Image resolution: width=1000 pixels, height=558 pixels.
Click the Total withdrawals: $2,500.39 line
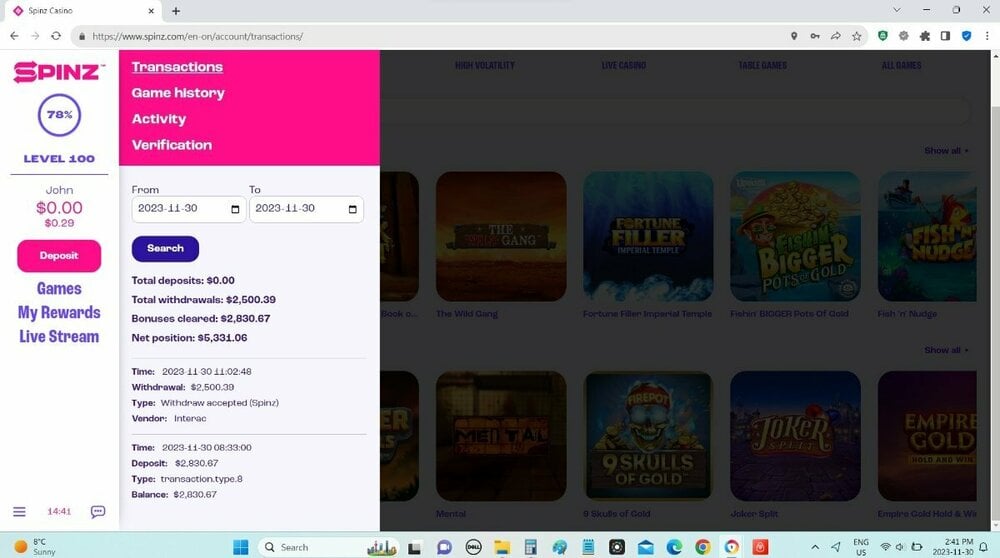click(x=203, y=300)
